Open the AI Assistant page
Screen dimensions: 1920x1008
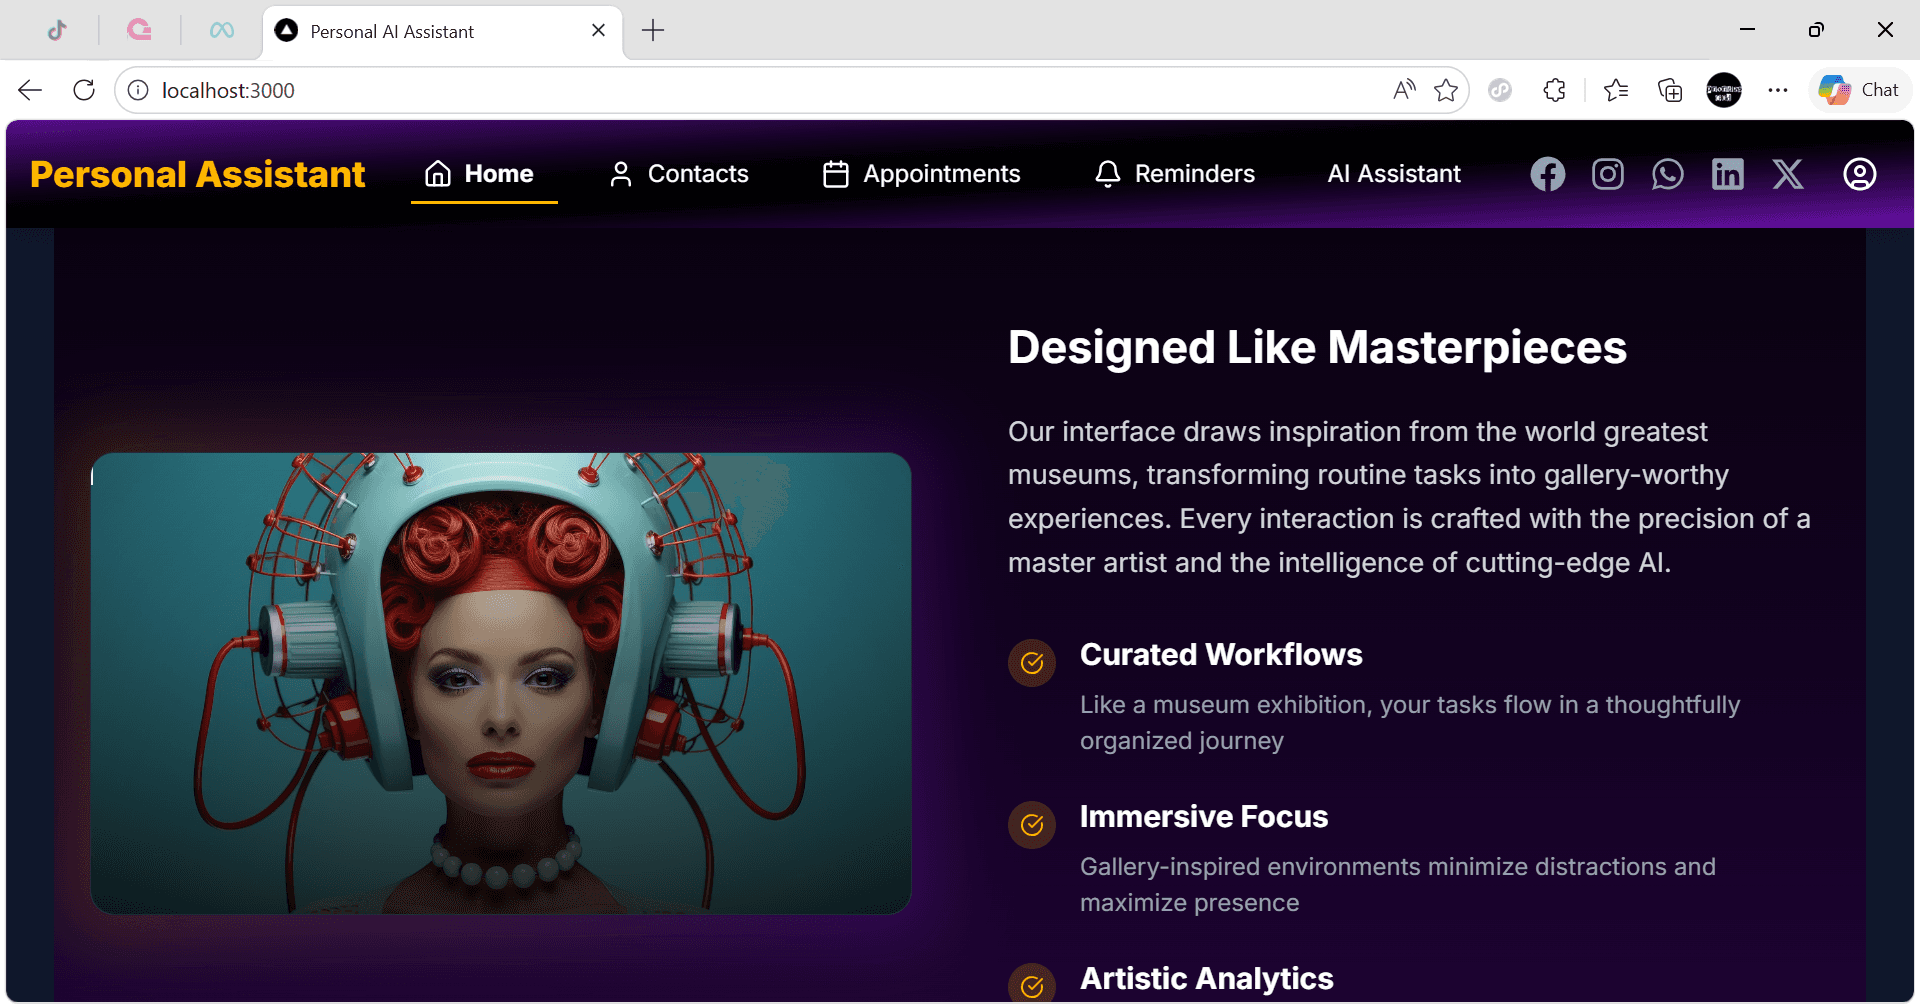click(x=1394, y=174)
